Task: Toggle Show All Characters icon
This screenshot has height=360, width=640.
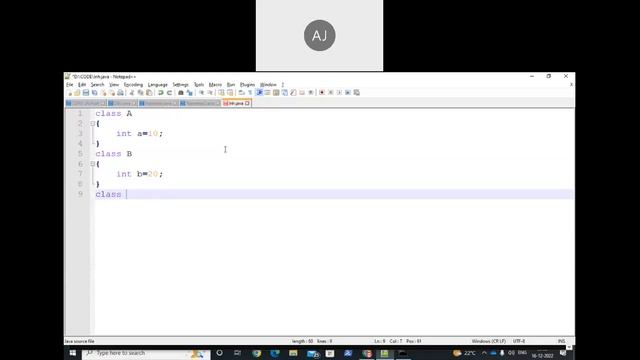Action: 250,93
